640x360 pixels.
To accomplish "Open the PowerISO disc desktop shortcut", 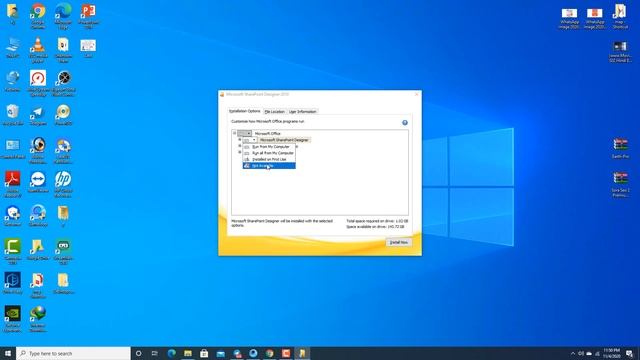I will pyautogui.click(x=63, y=115).
